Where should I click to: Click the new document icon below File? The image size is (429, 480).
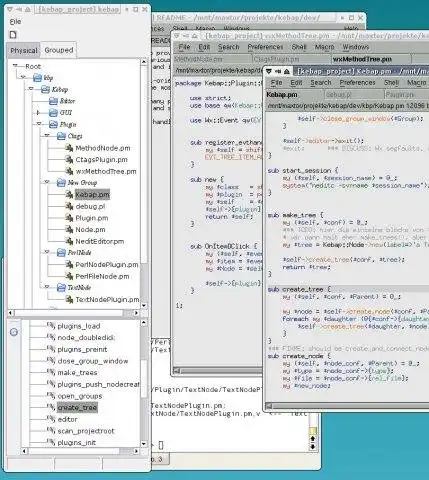click(x=13, y=35)
